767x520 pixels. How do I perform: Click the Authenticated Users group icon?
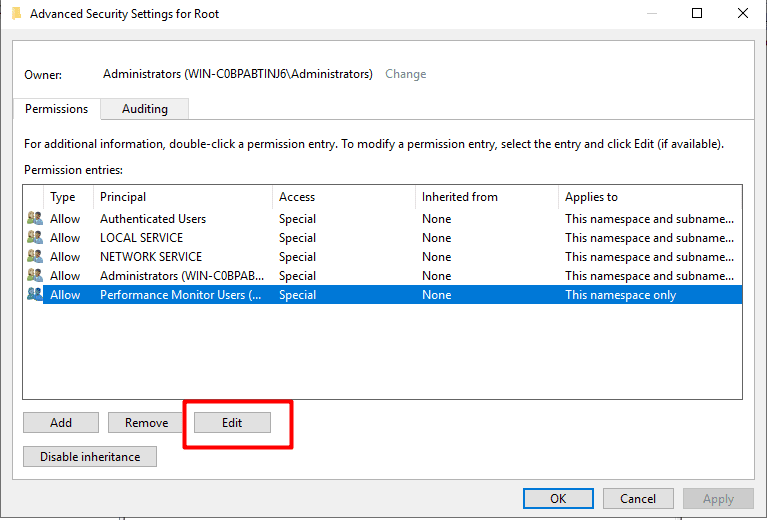pyautogui.click(x=35, y=218)
